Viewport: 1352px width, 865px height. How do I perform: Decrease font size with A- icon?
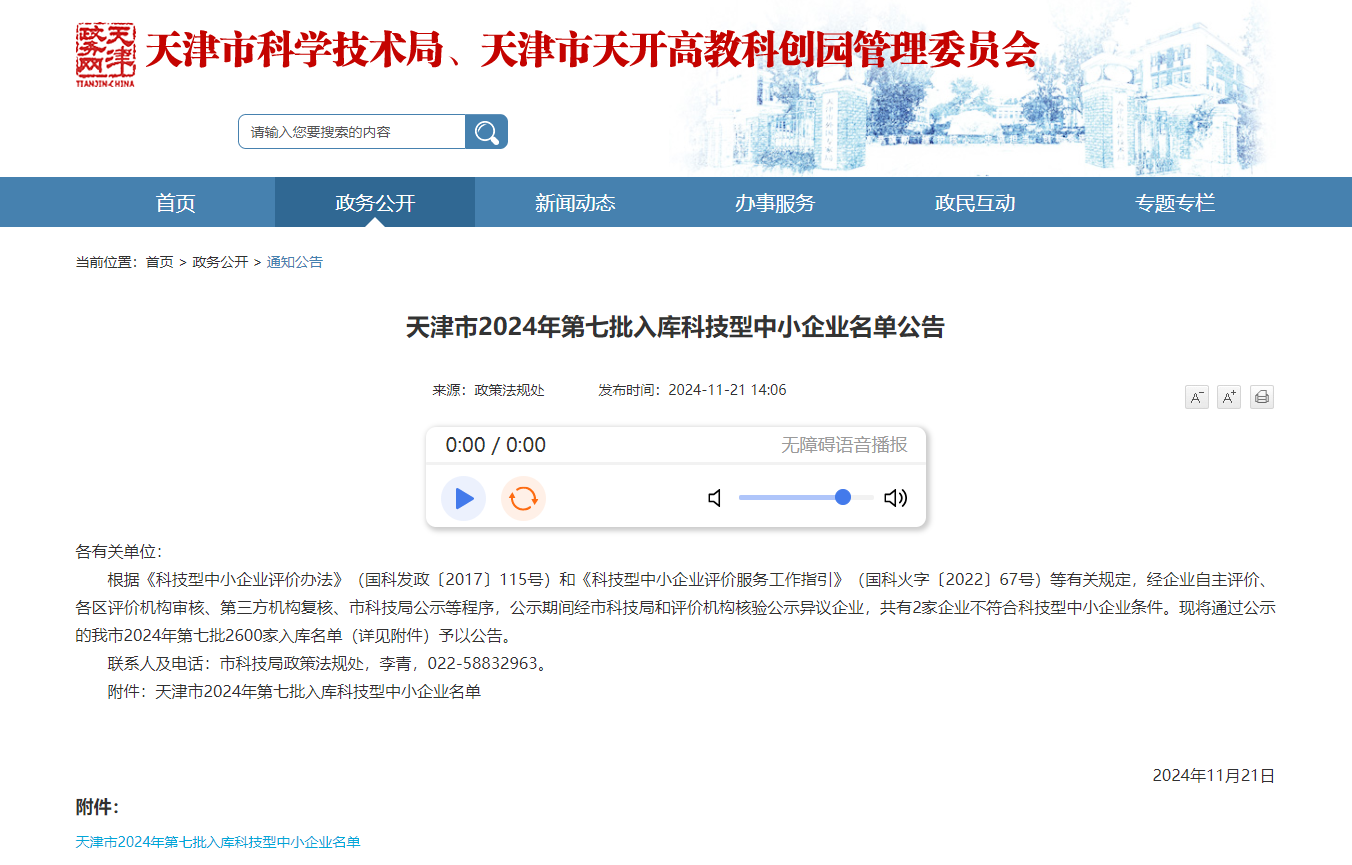click(1196, 397)
